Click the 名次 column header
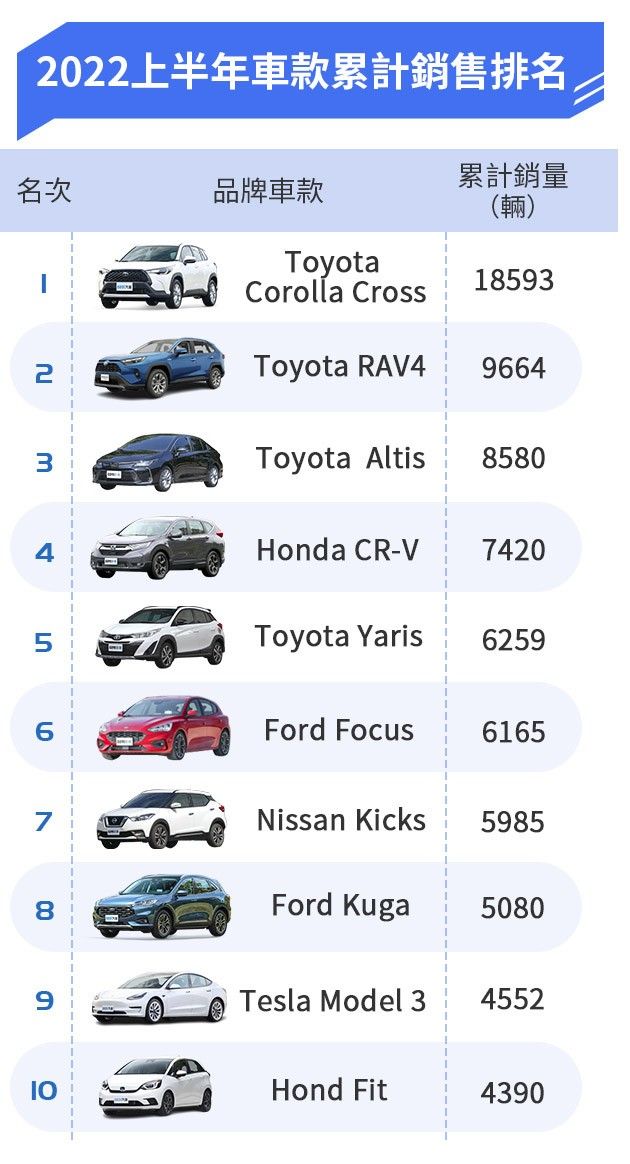This screenshot has height=1164, width=630. coord(44,190)
